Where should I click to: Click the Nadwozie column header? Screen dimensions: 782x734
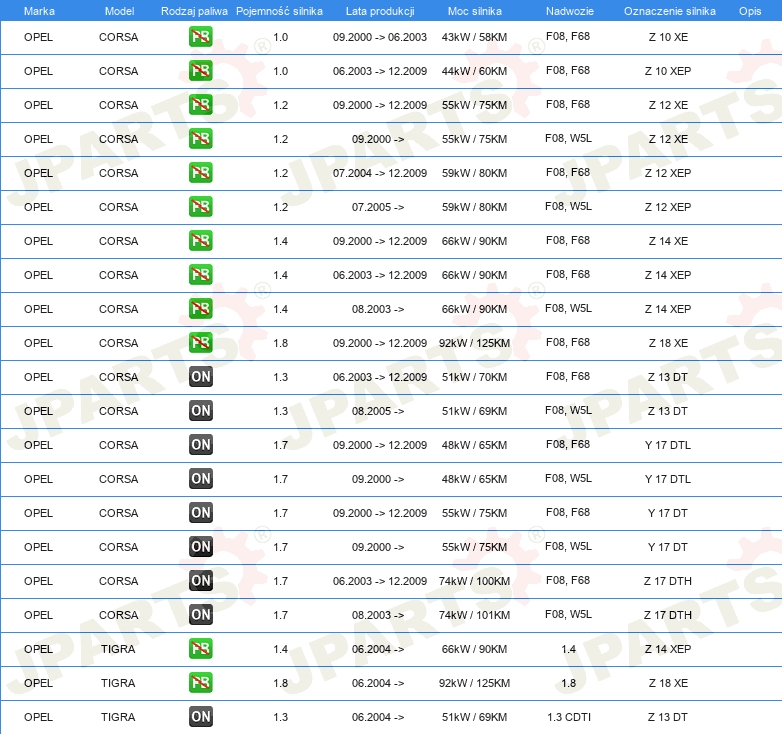point(570,11)
